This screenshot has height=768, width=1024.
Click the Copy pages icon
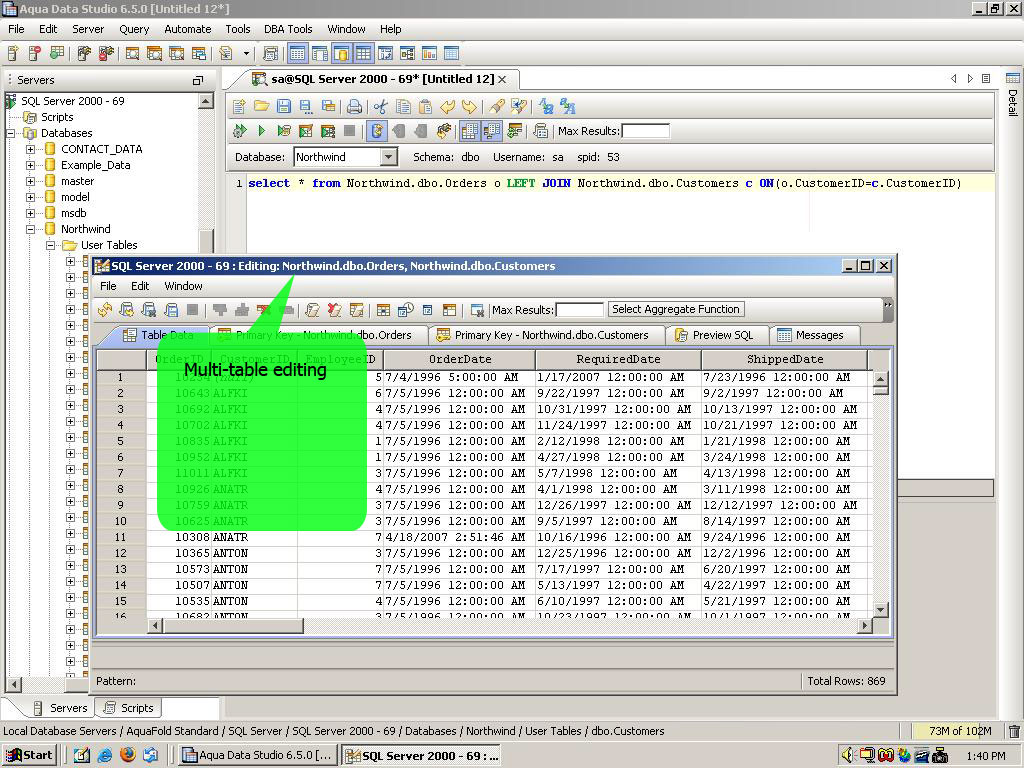(x=404, y=106)
